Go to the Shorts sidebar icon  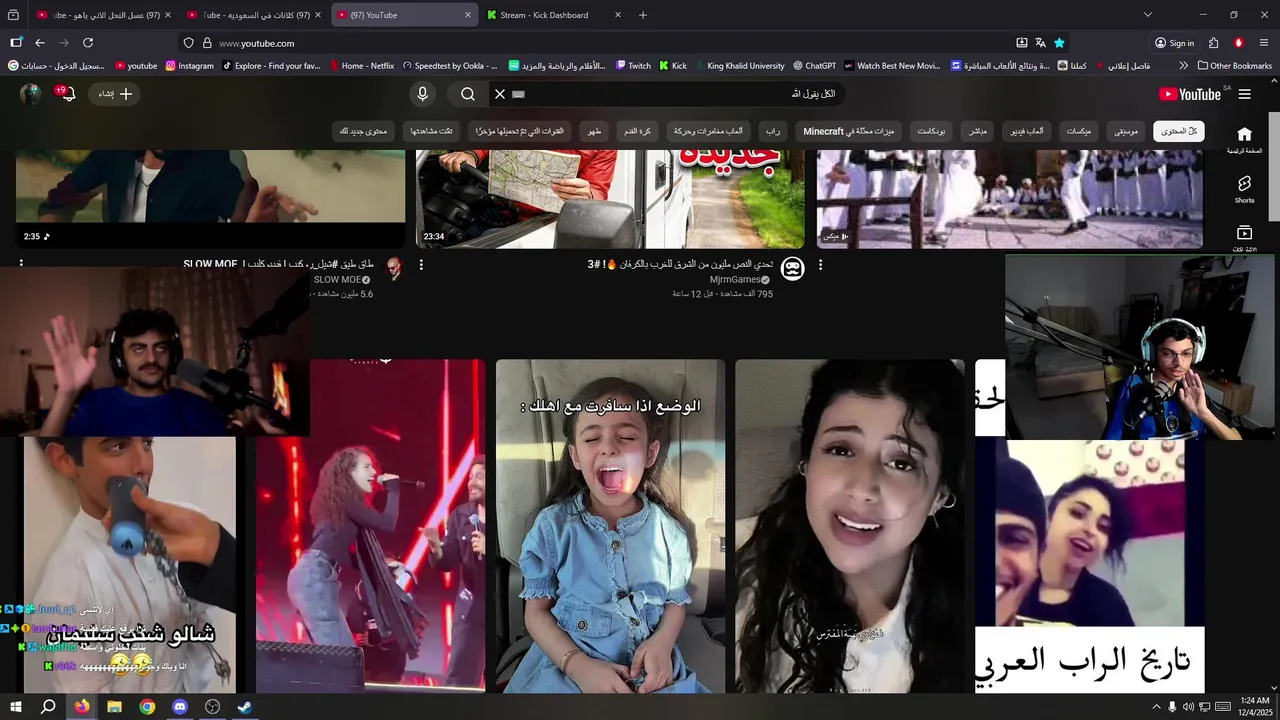pyautogui.click(x=1244, y=188)
